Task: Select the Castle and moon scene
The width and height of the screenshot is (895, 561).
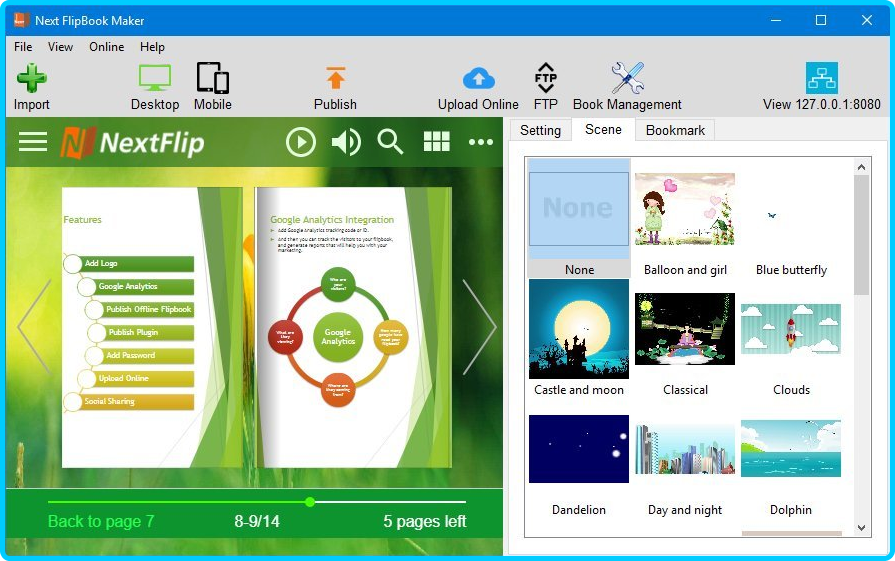Action: coord(579,338)
